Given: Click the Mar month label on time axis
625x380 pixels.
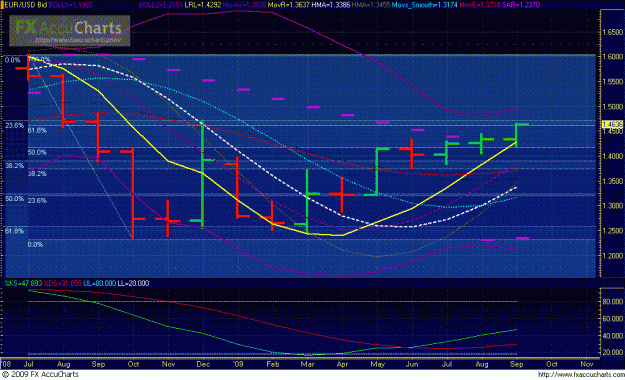Looking at the screenshot, I should coord(307,364).
